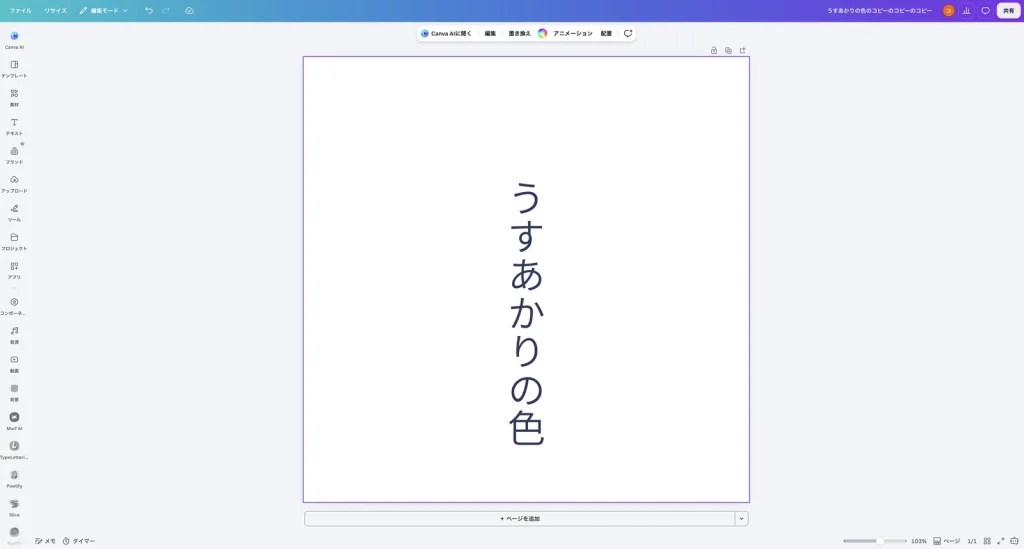Click 置き換え (Replace) in the floating toolbar

pos(520,33)
